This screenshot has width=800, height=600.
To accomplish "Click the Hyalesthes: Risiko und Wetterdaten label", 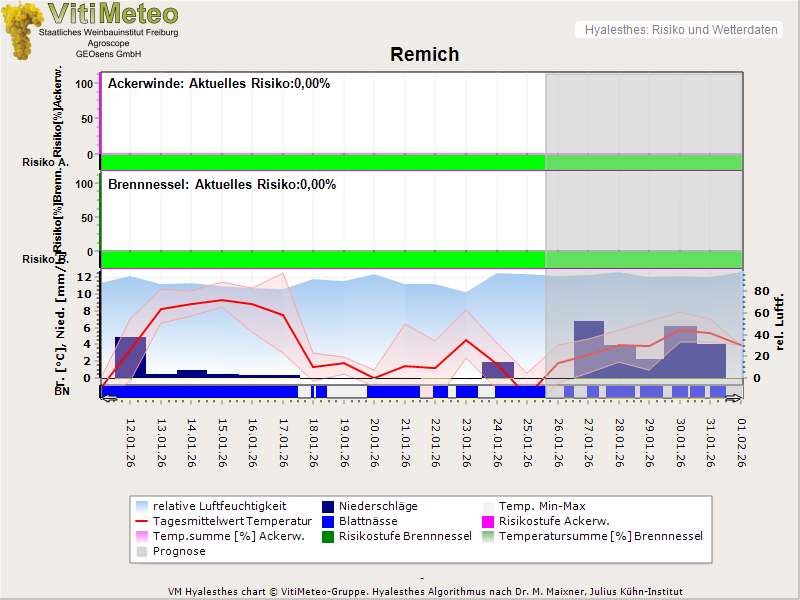I will (x=680, y=30).
